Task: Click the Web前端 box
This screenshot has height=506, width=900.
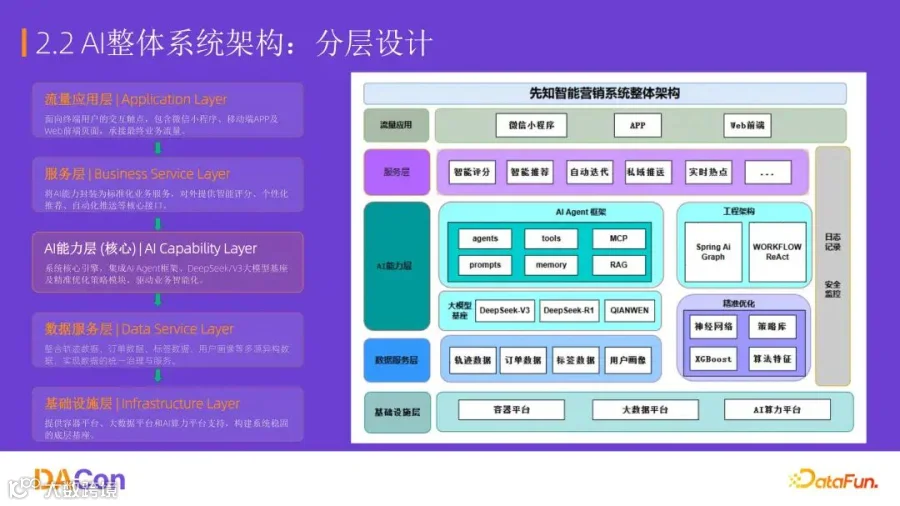Action: (x=747, y=125)
